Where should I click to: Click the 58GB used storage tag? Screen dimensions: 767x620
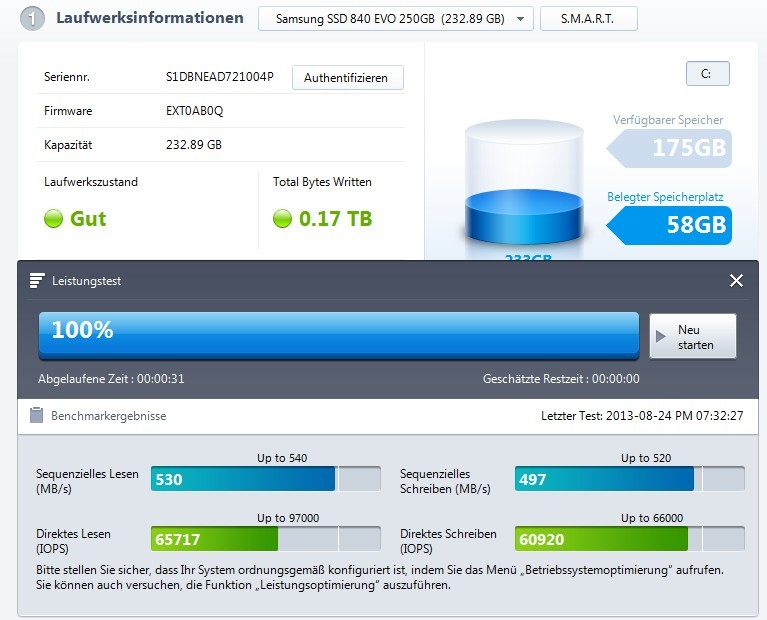pyautogui.click(x=669, y=225)
